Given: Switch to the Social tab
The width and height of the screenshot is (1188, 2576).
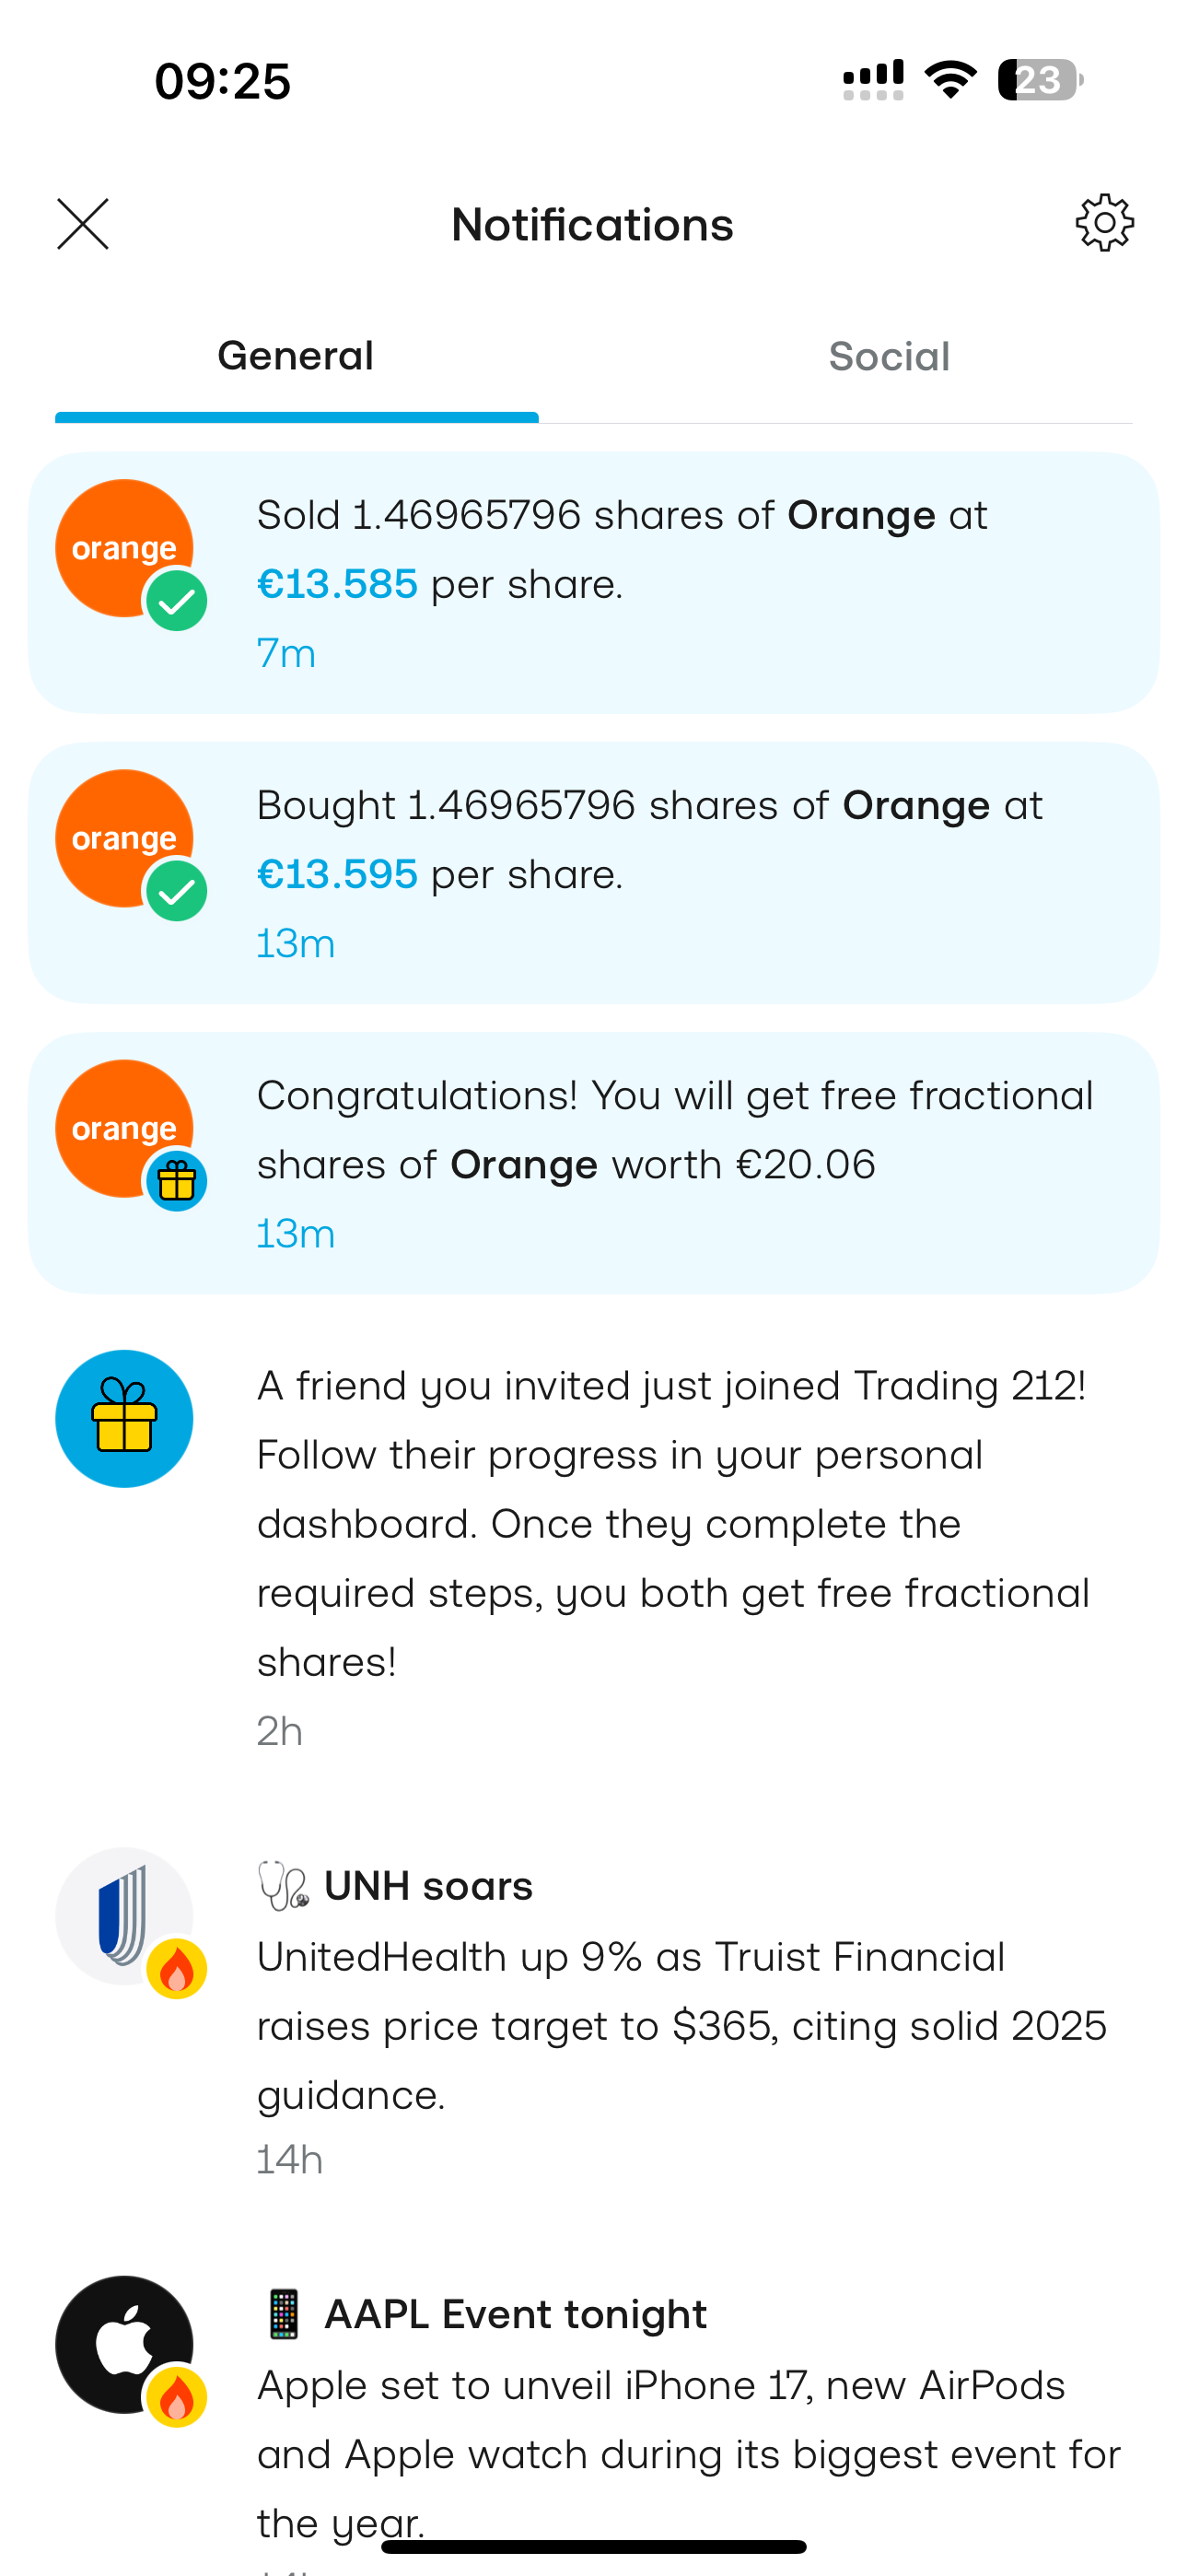Looking at the screenshot, I should tap(889, 357).
